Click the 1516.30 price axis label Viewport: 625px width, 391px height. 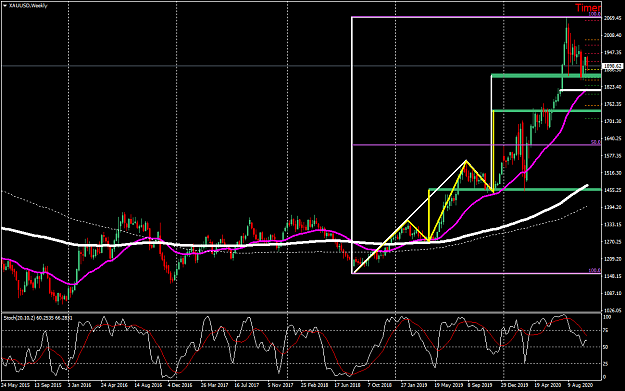click(613, 173)
